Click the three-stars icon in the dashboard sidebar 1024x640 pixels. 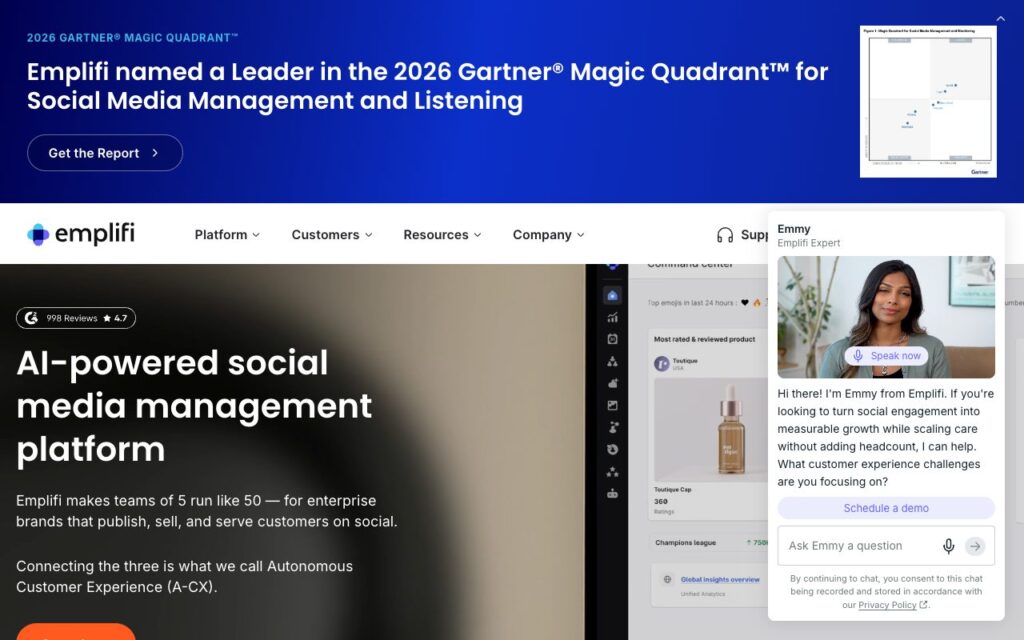pos(612,472)
